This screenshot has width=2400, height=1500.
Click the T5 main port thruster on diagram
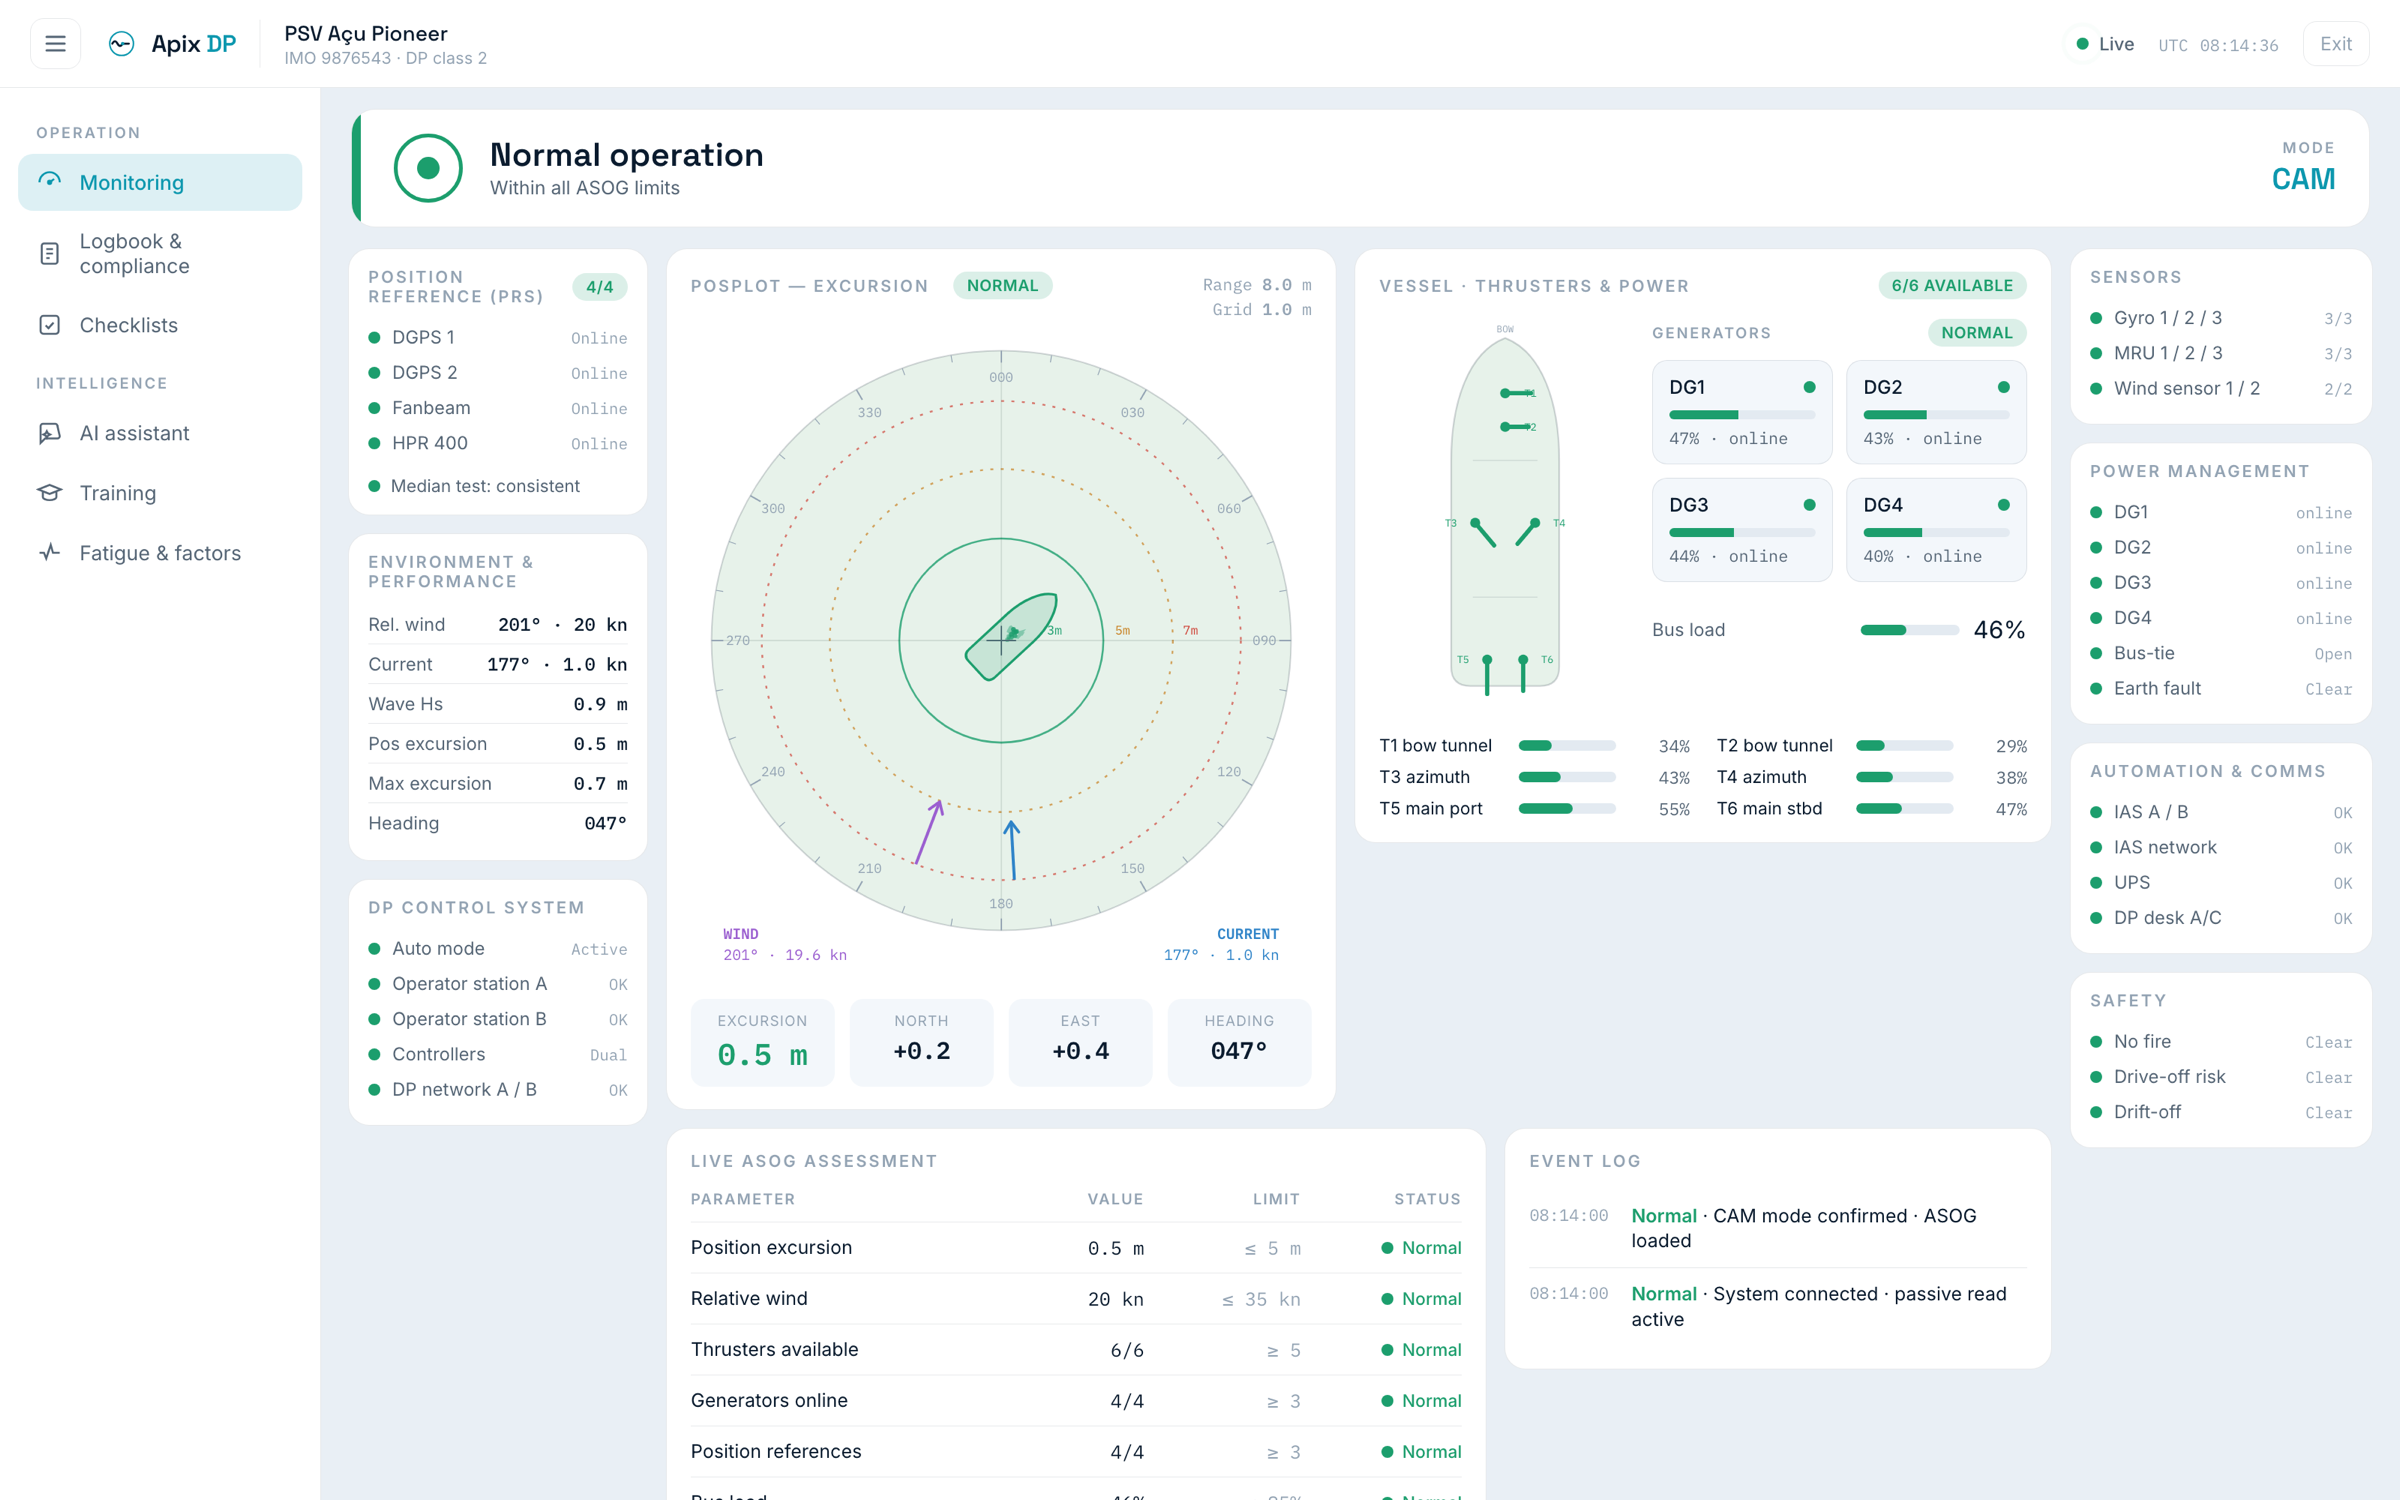[1487, 675]
